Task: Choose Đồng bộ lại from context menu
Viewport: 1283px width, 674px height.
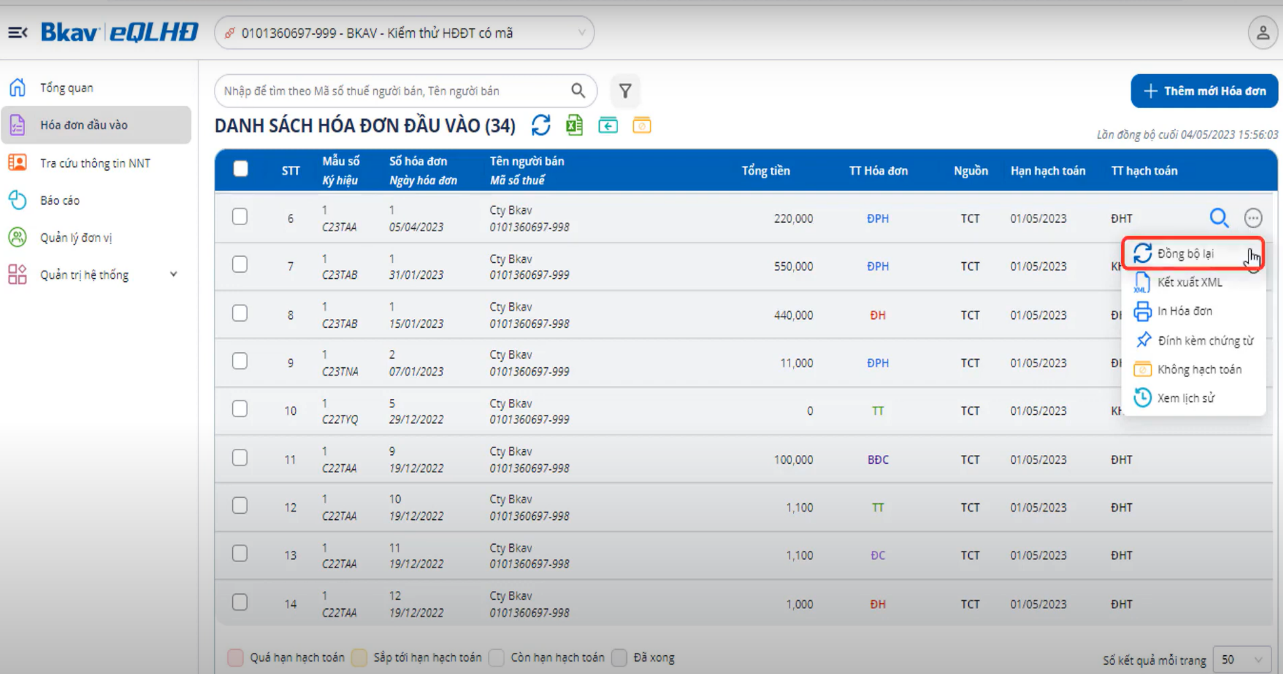Action: (x=1194, y=254)
